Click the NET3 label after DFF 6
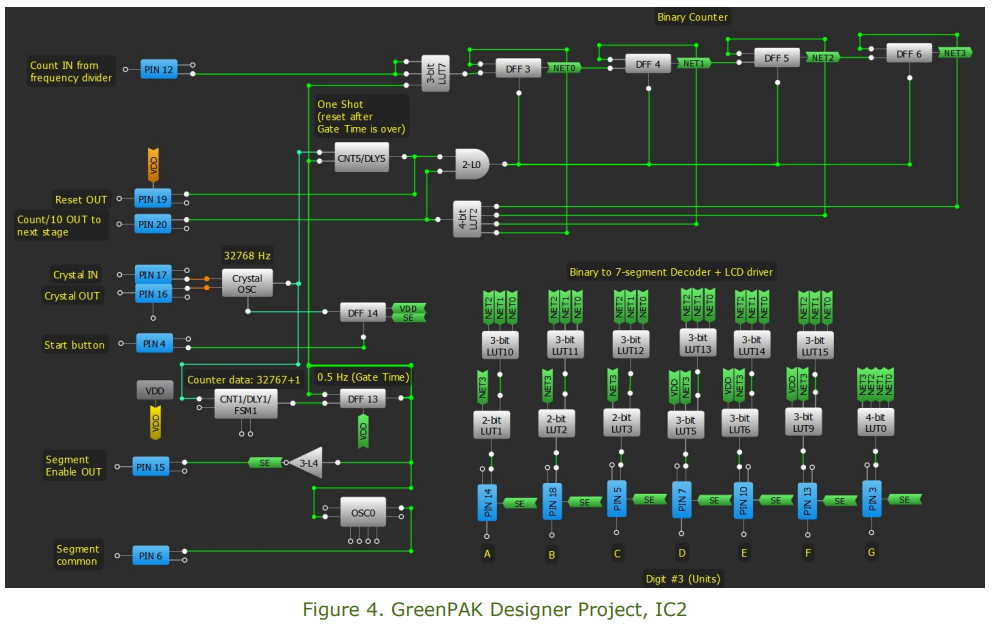The height and width of the screenshot is (629, 992). click(x=955, y=53)
